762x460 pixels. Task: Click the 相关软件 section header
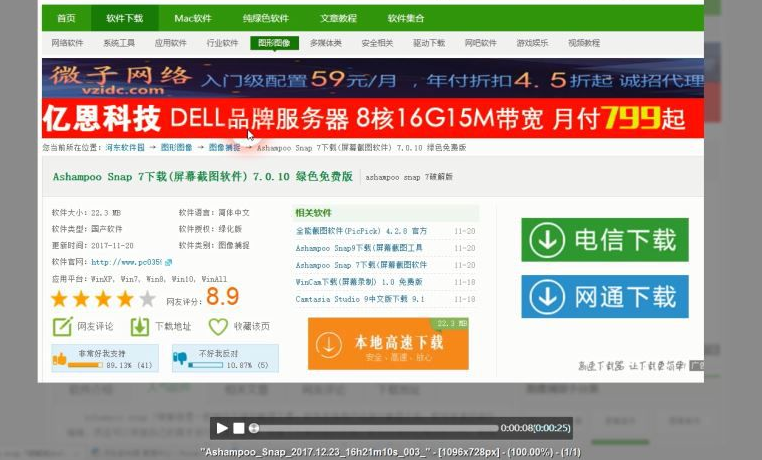click(313, 213)
